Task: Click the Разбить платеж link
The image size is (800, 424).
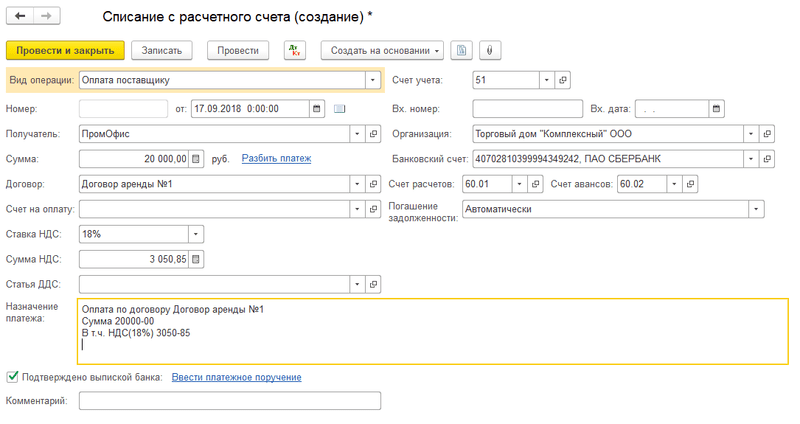Action: (276, 158)
